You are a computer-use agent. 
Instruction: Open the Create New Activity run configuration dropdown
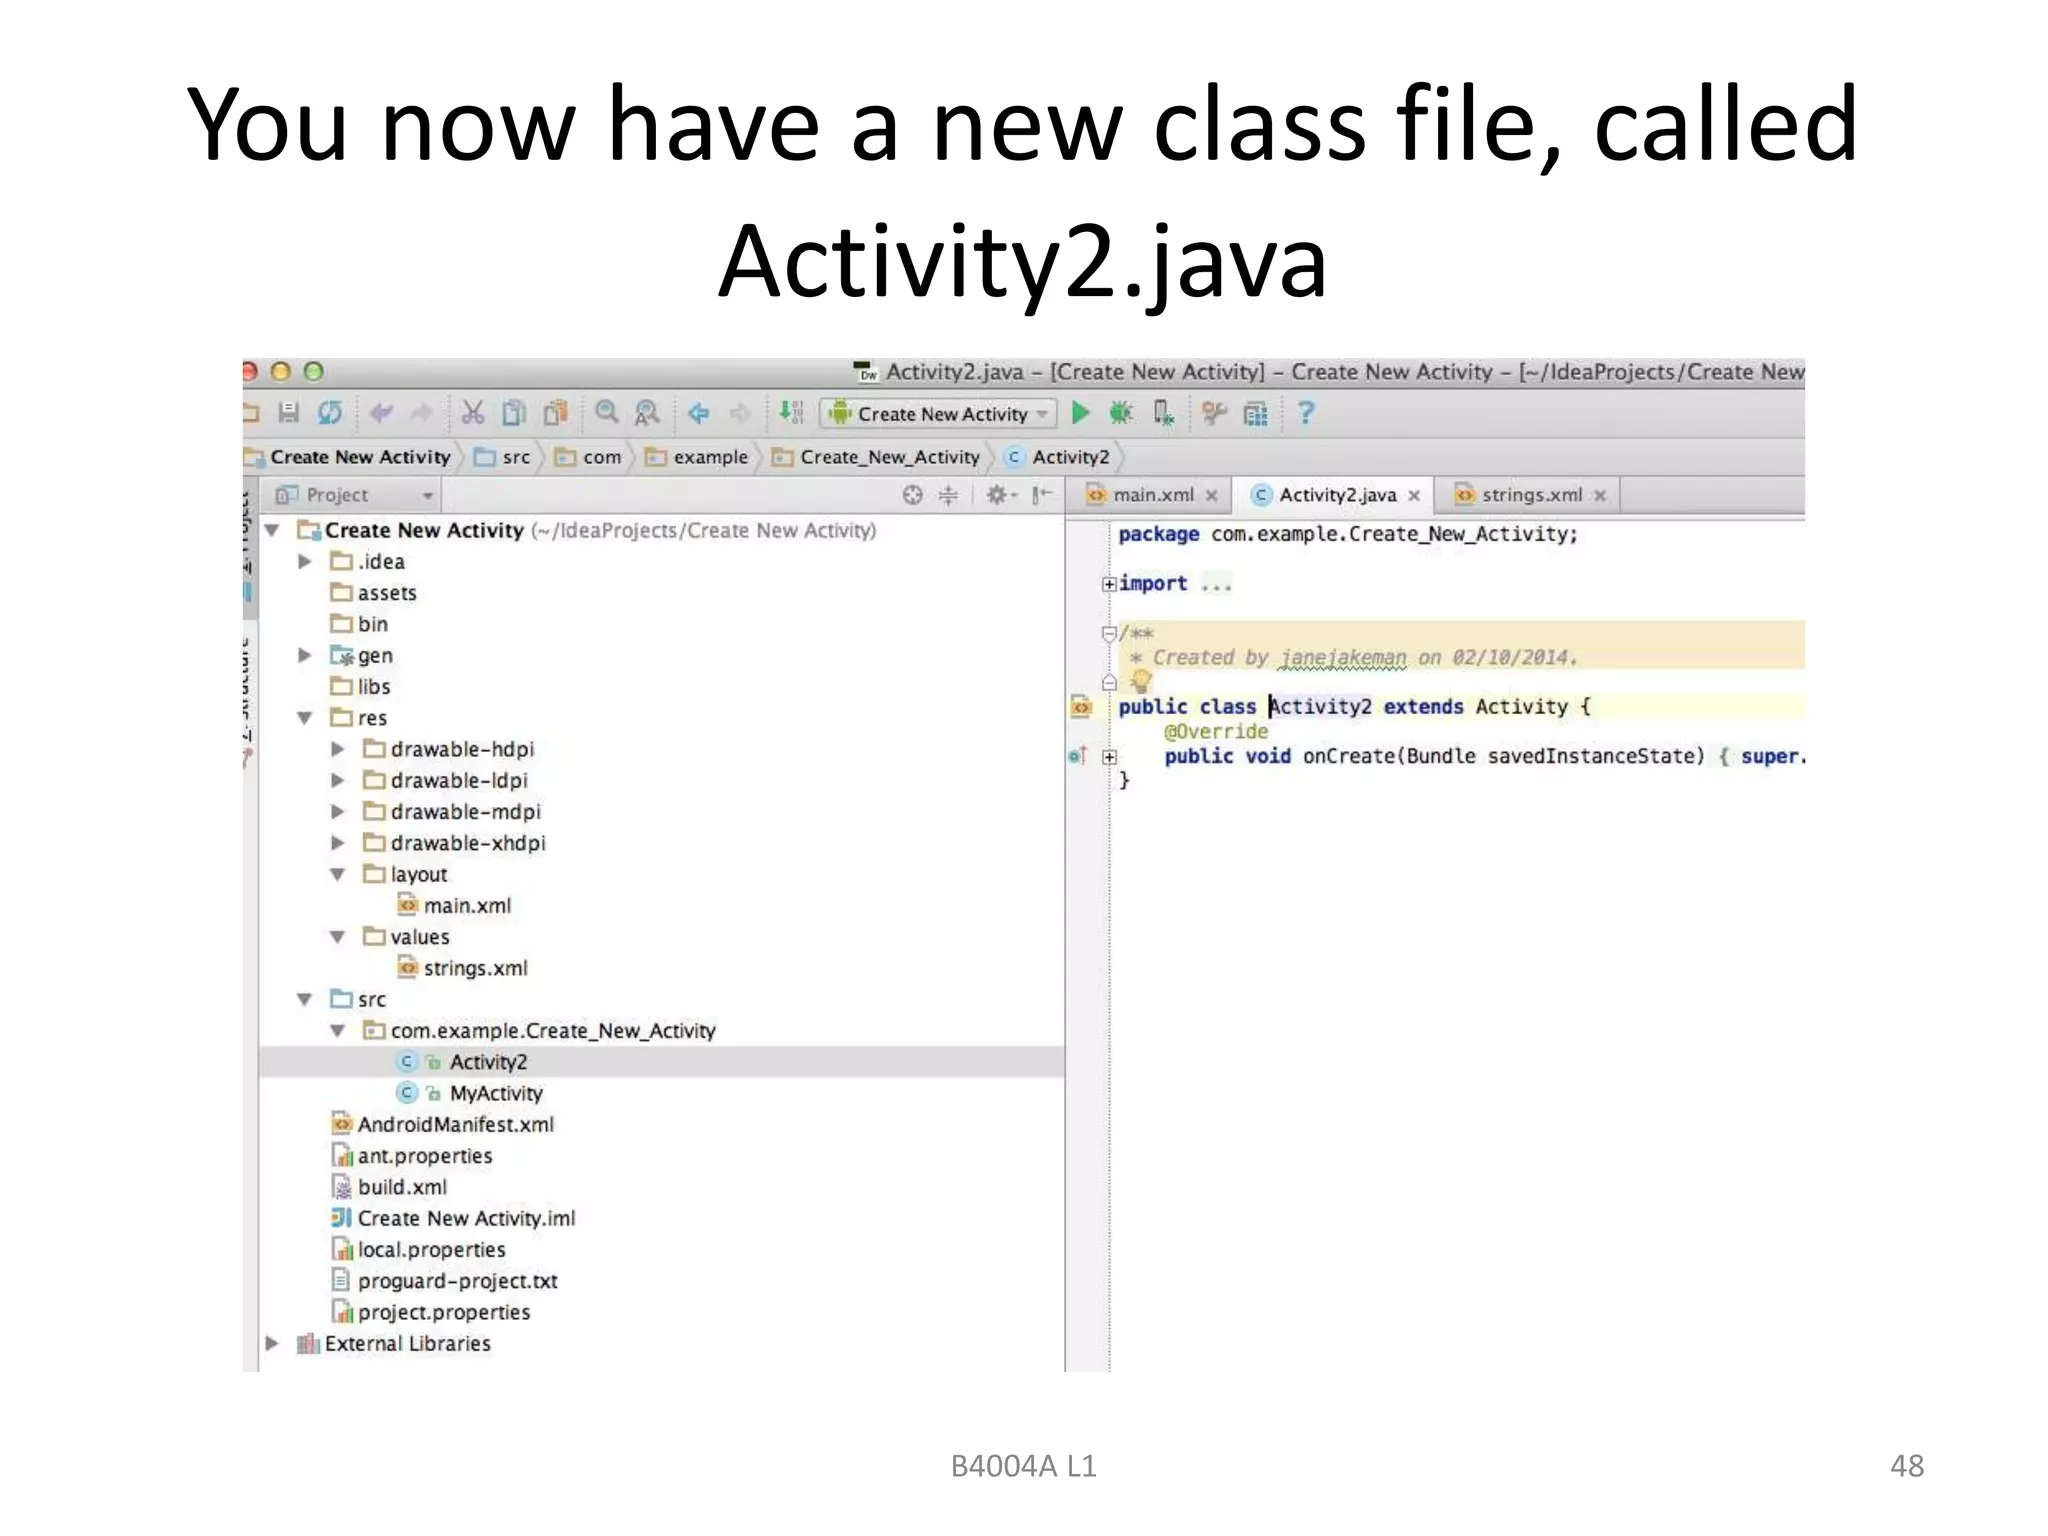pos(937,413)
